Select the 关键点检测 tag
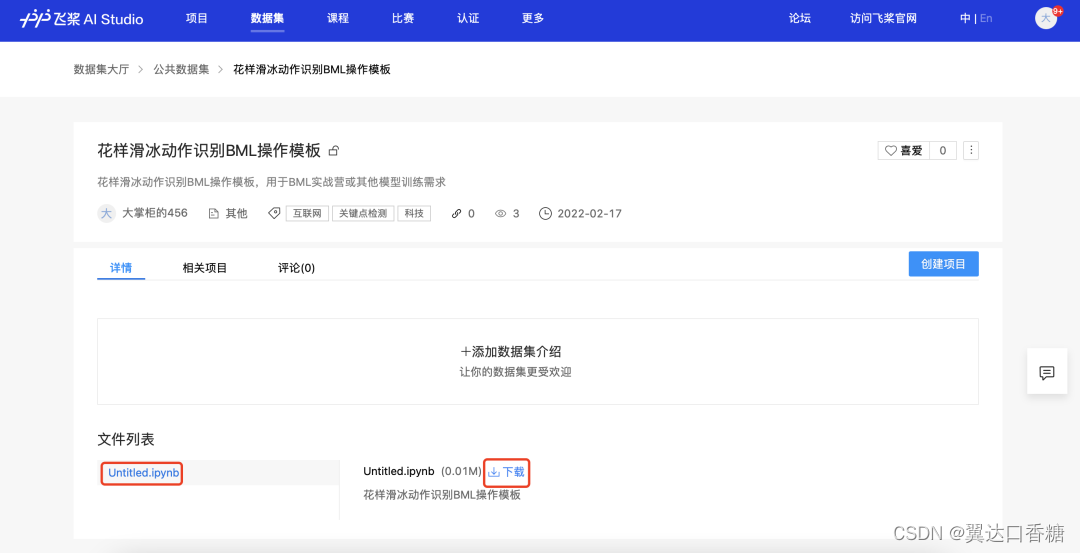Viewport: 1080px width, 553px height. (x=363, y=213)
